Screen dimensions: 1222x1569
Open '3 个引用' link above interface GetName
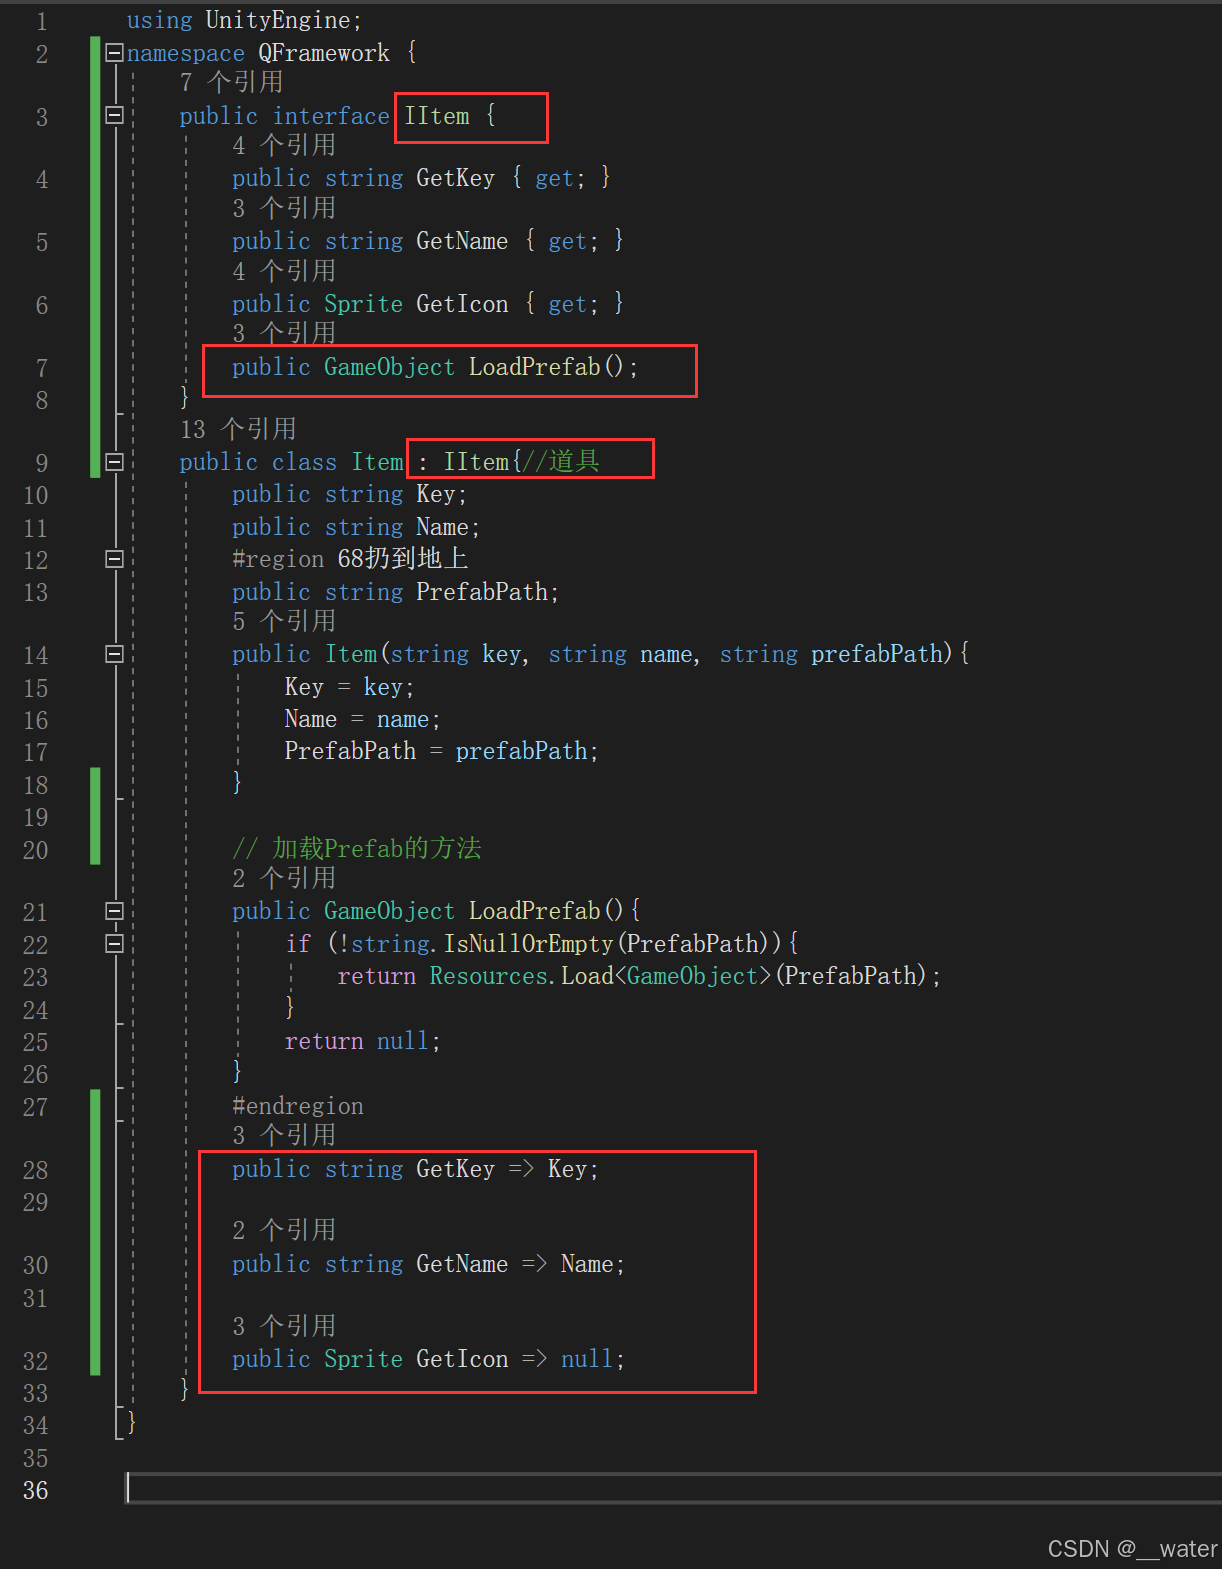point(284,208)
